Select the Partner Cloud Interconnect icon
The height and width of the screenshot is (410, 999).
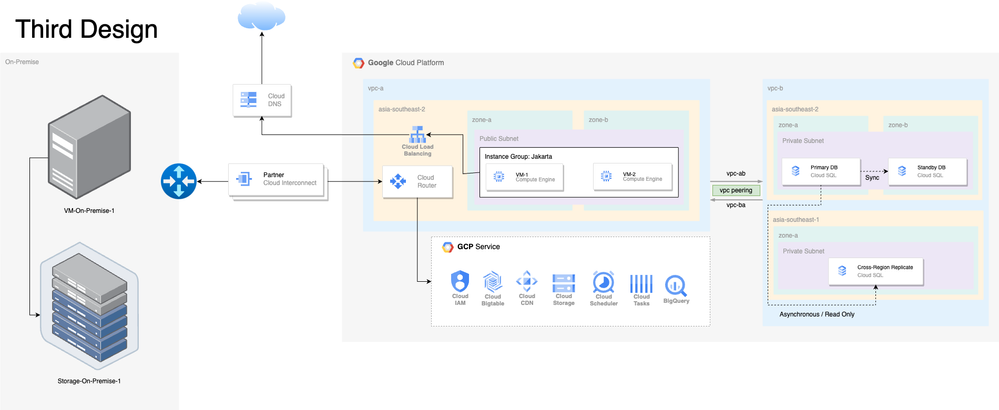click(x=245, y=179)
